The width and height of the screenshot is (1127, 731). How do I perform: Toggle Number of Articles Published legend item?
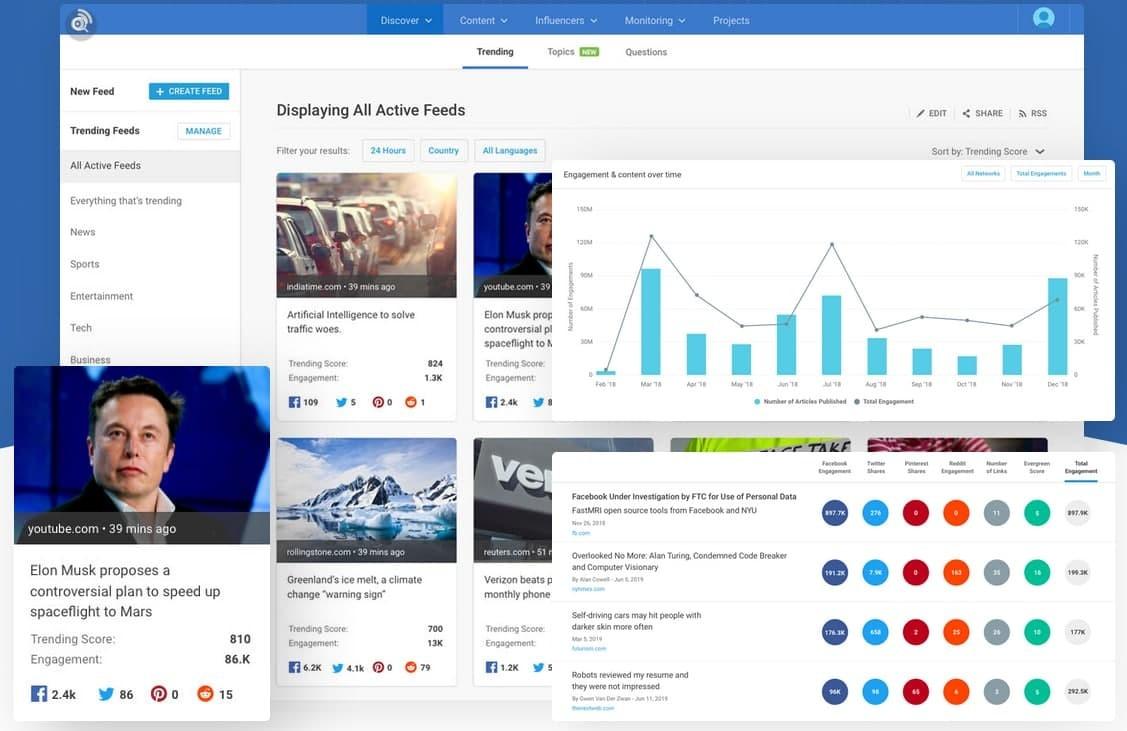(x=800, y=402)
